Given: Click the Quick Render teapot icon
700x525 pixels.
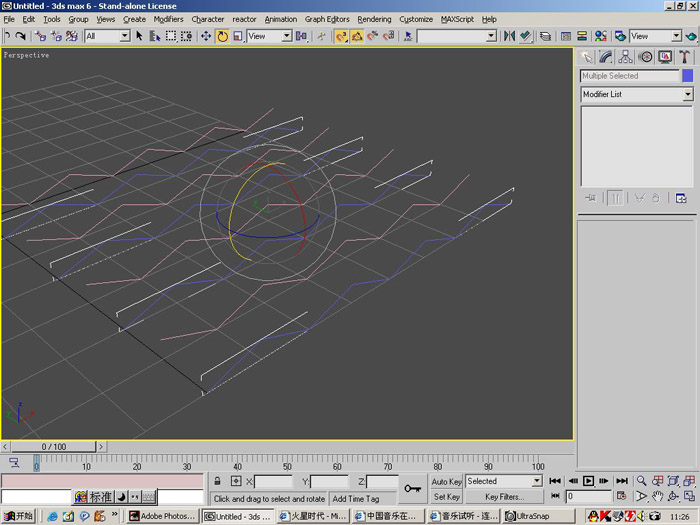Looking at the screenshot, I should (x=691, y=36).
